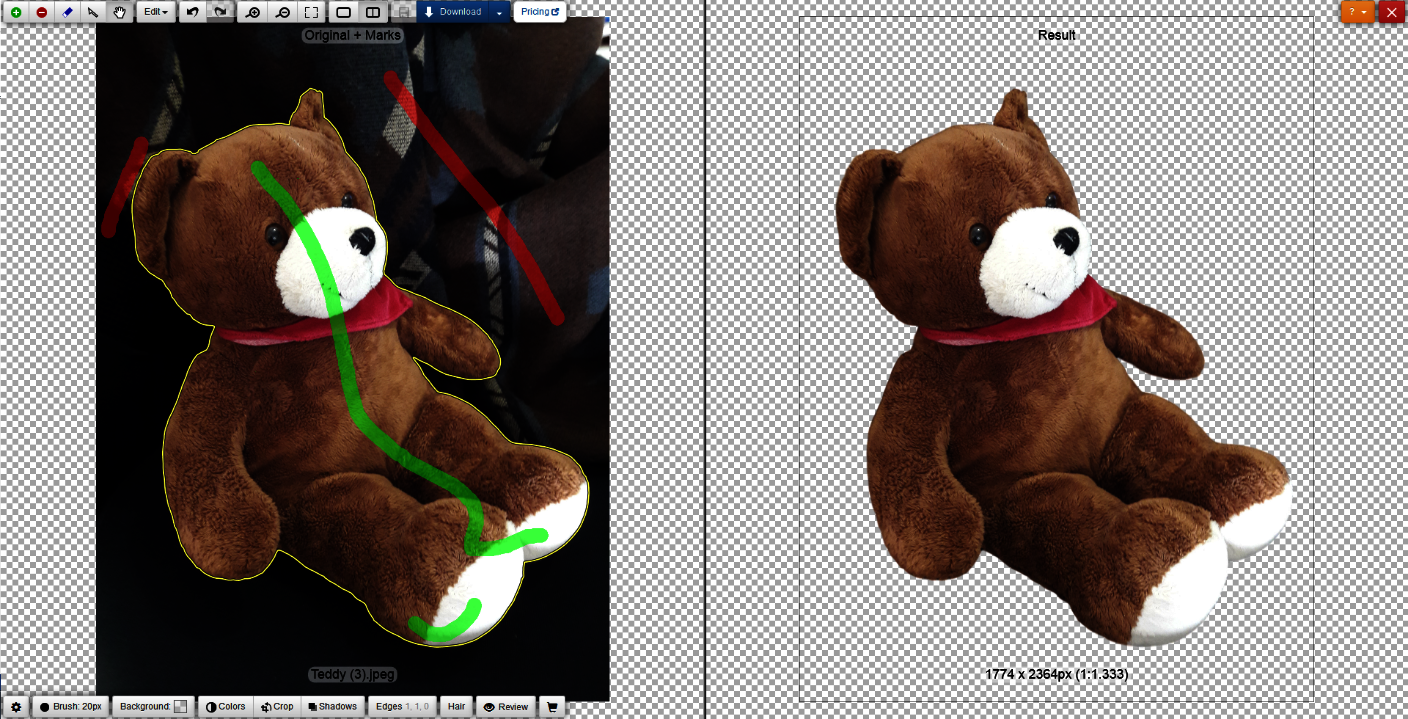Open the Hair settings panel

point(456,706)
